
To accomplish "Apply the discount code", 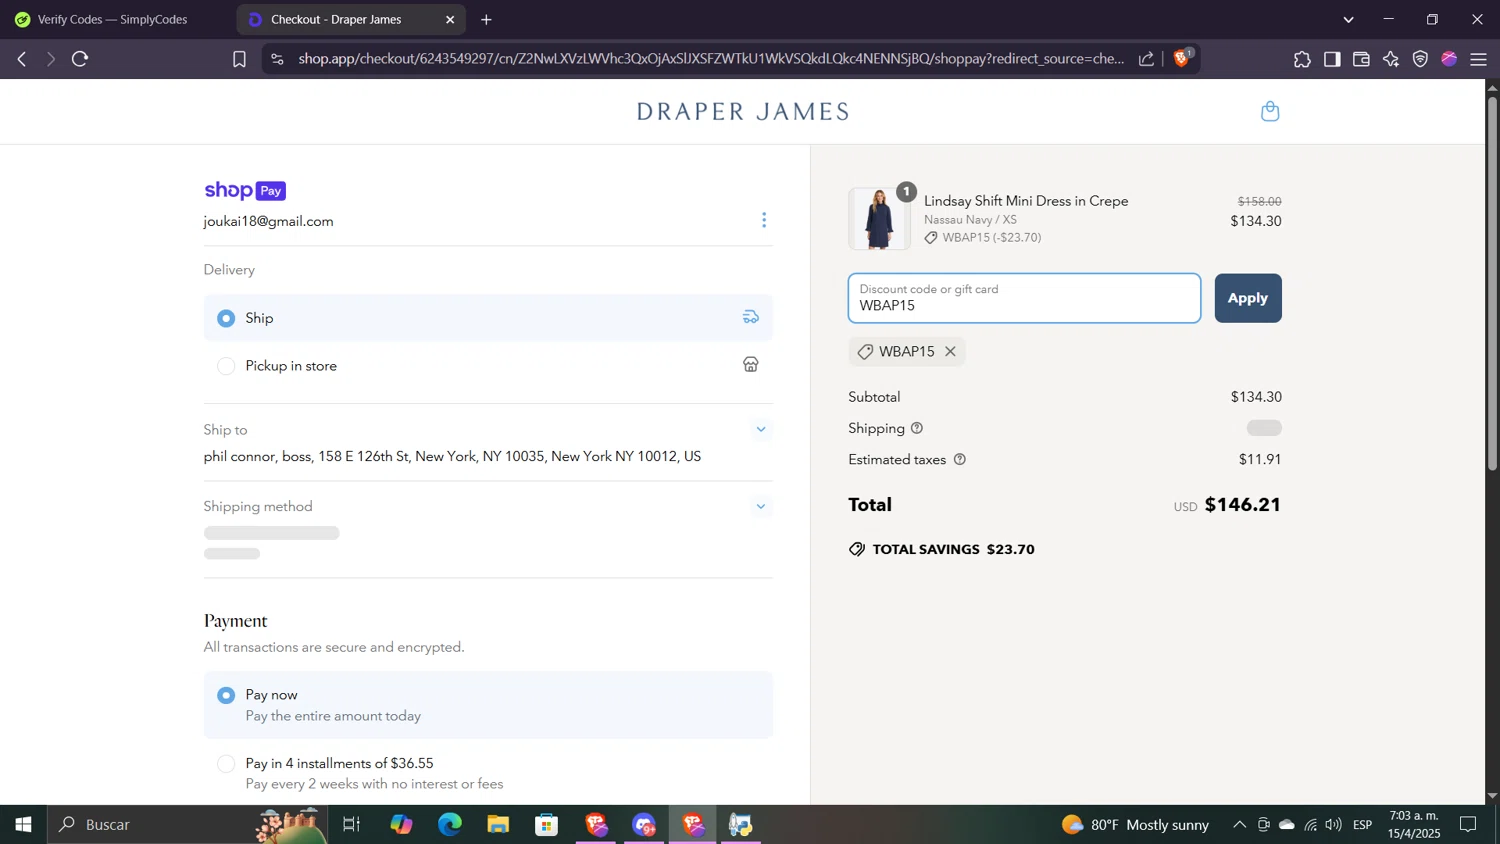I will 1248,298.
